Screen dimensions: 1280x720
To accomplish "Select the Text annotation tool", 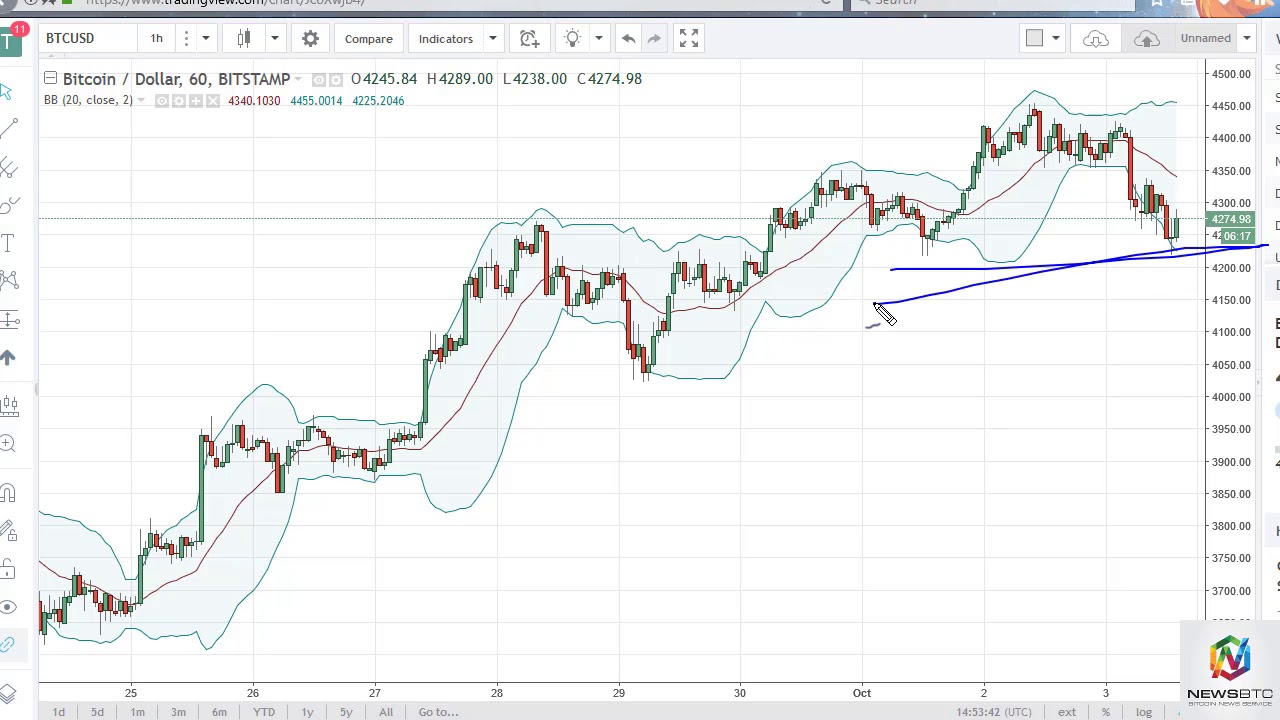I will tap(8, 243).
